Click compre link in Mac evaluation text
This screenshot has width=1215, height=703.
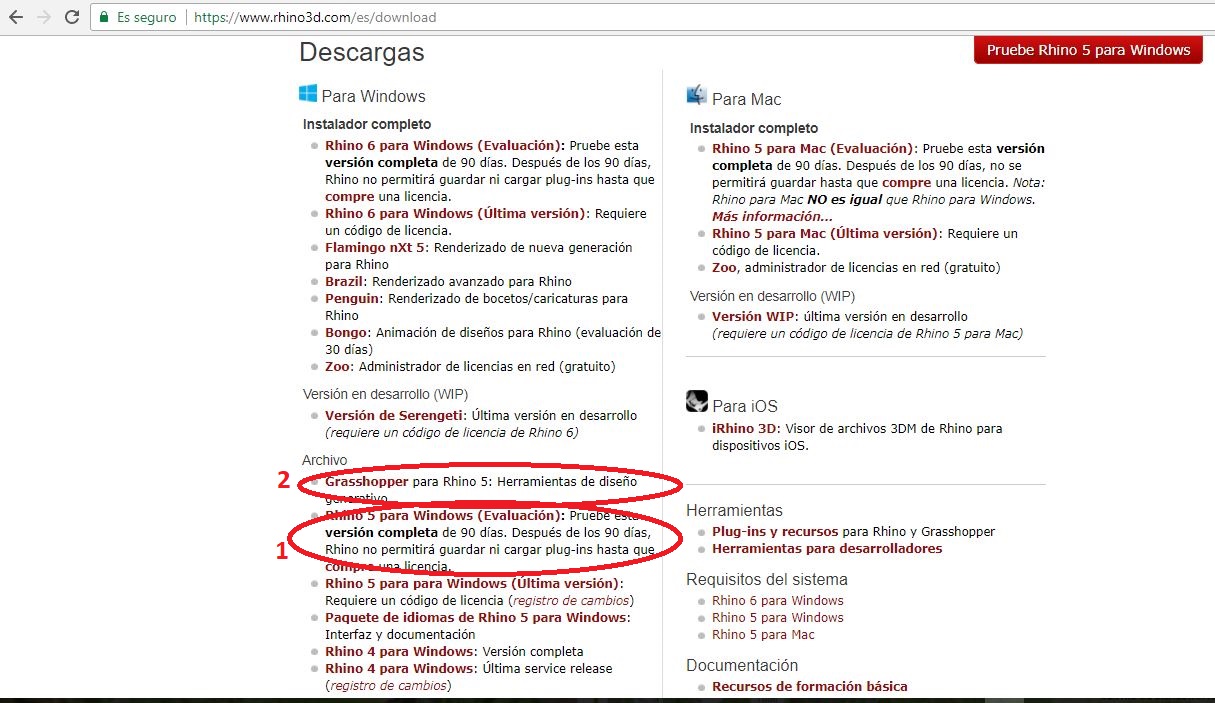(906, 182)
